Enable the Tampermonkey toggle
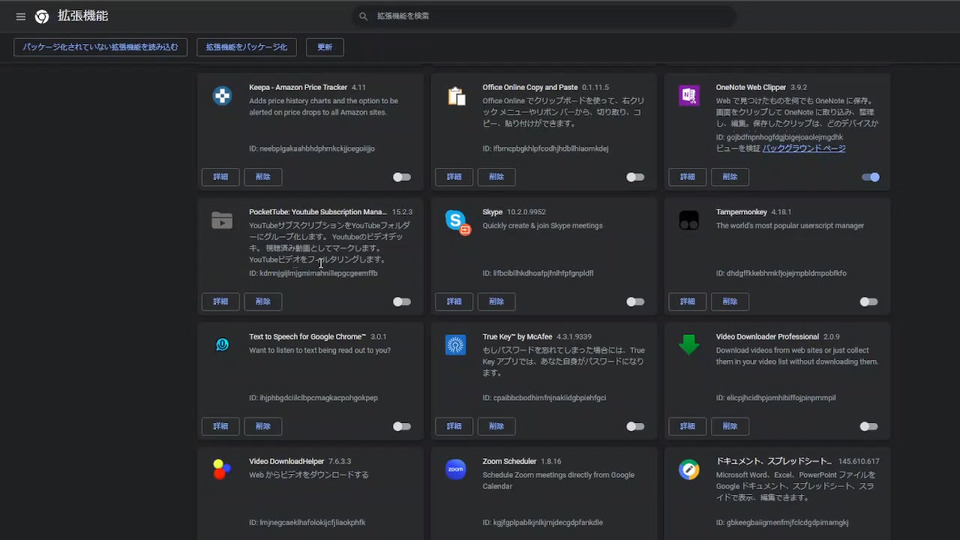Screen dimensions: 960x540 pyautogui.click(x=868, y=302)
